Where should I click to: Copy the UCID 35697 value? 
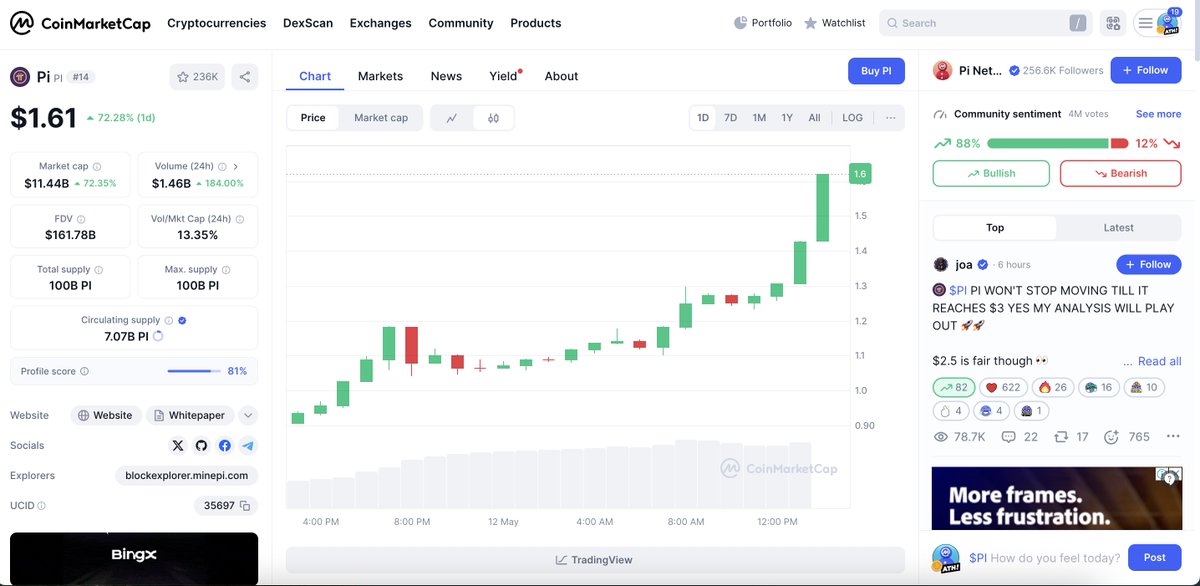245,506
